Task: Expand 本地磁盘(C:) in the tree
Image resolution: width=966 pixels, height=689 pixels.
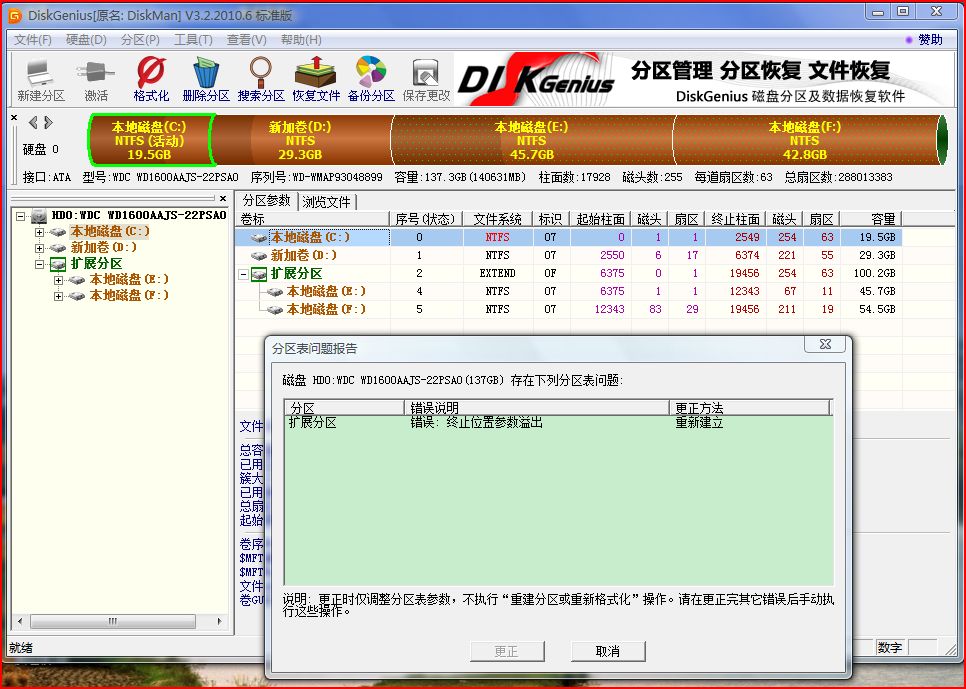Action: click(39, 232)
